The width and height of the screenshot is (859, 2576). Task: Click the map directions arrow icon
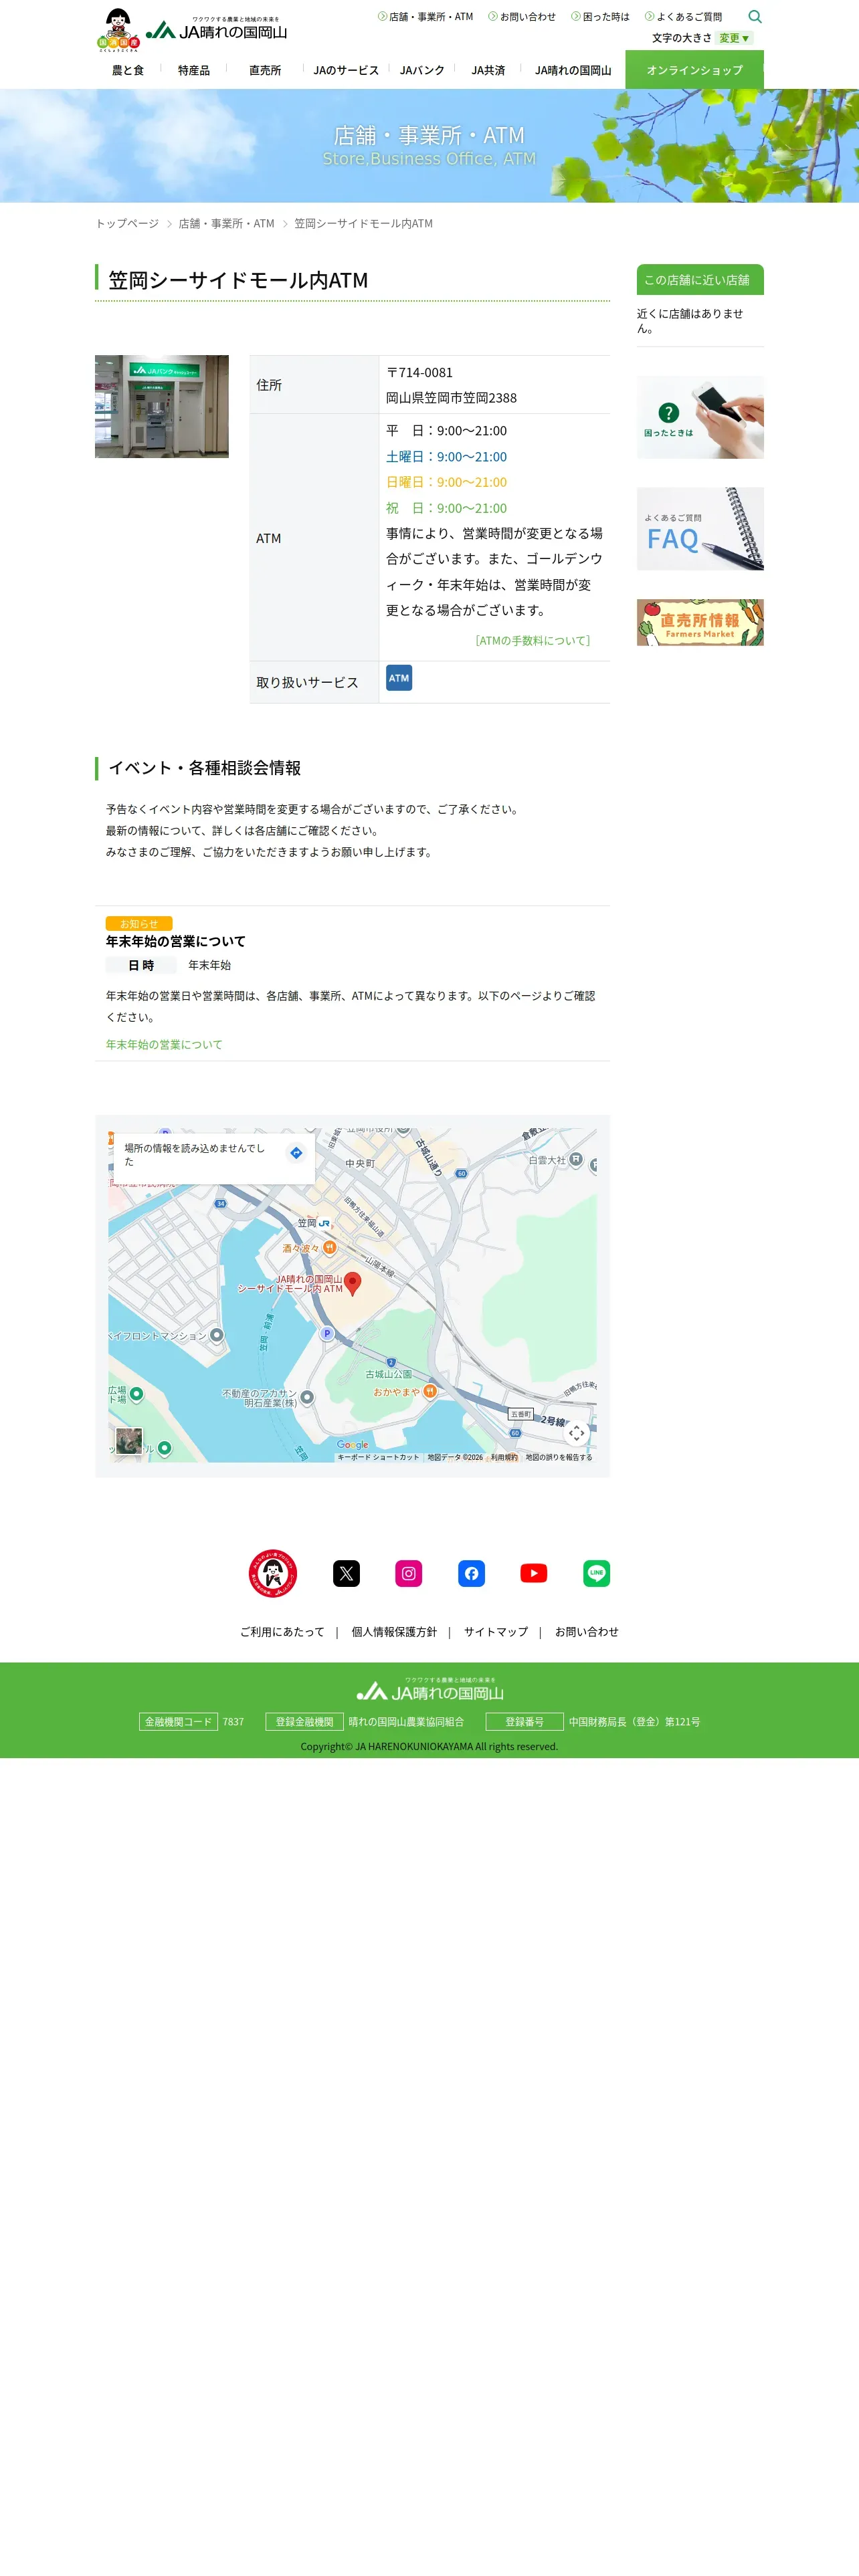click(296, 1153)
